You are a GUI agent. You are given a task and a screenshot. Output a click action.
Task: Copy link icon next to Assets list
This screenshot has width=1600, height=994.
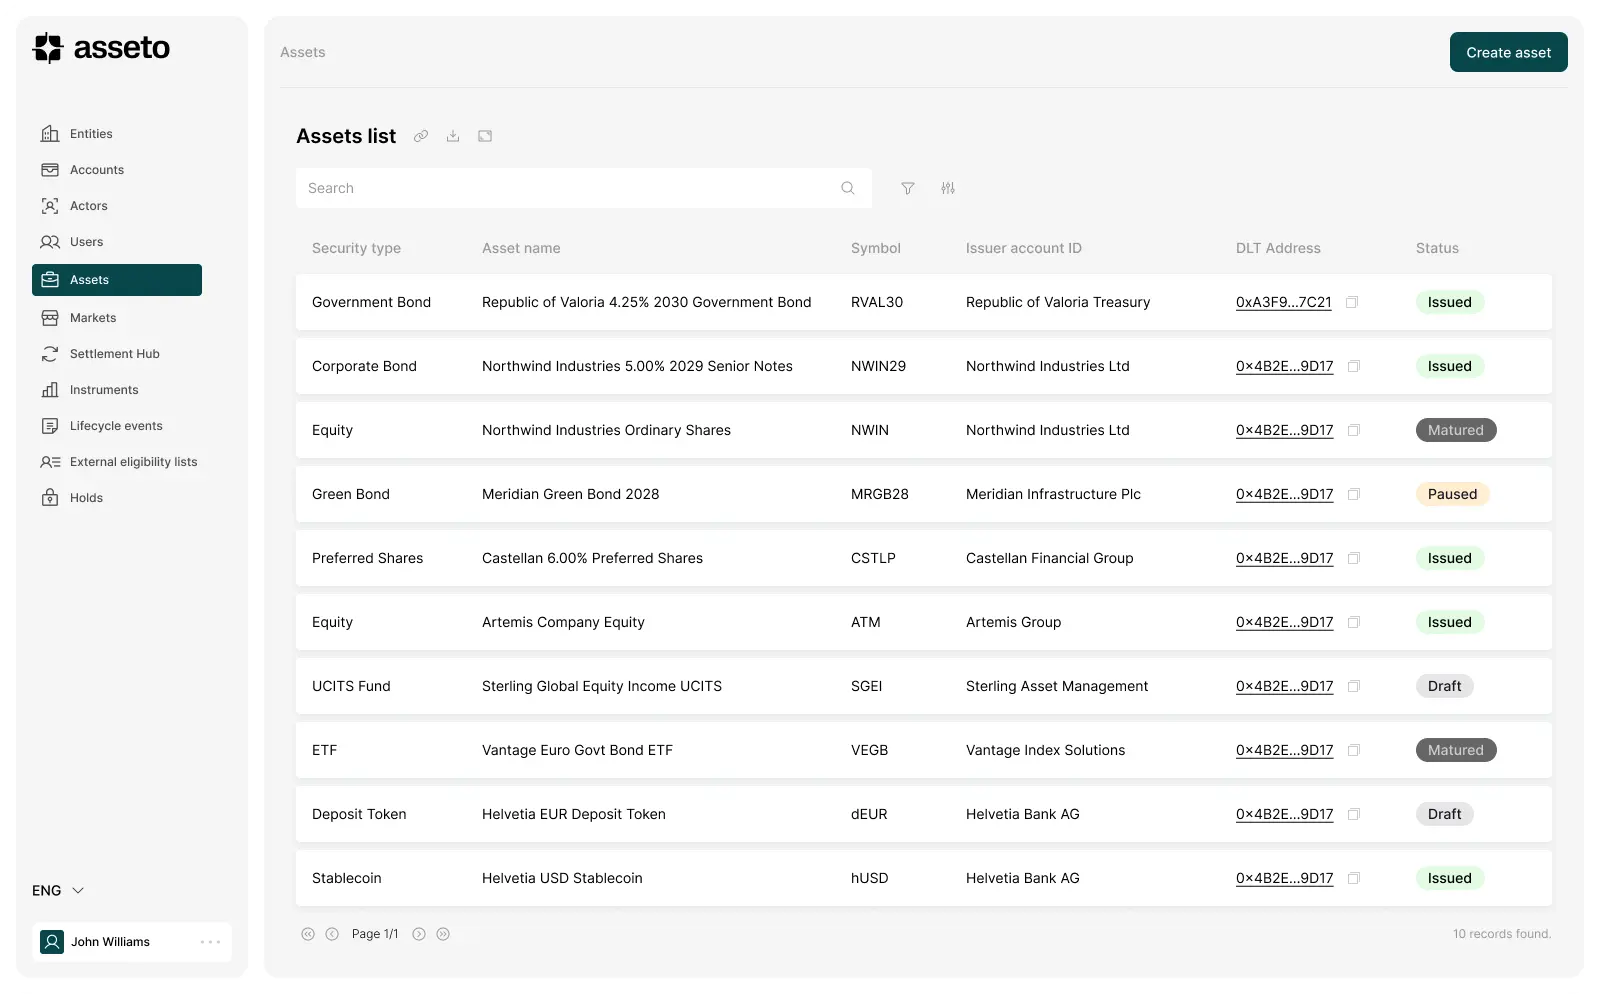421,136
